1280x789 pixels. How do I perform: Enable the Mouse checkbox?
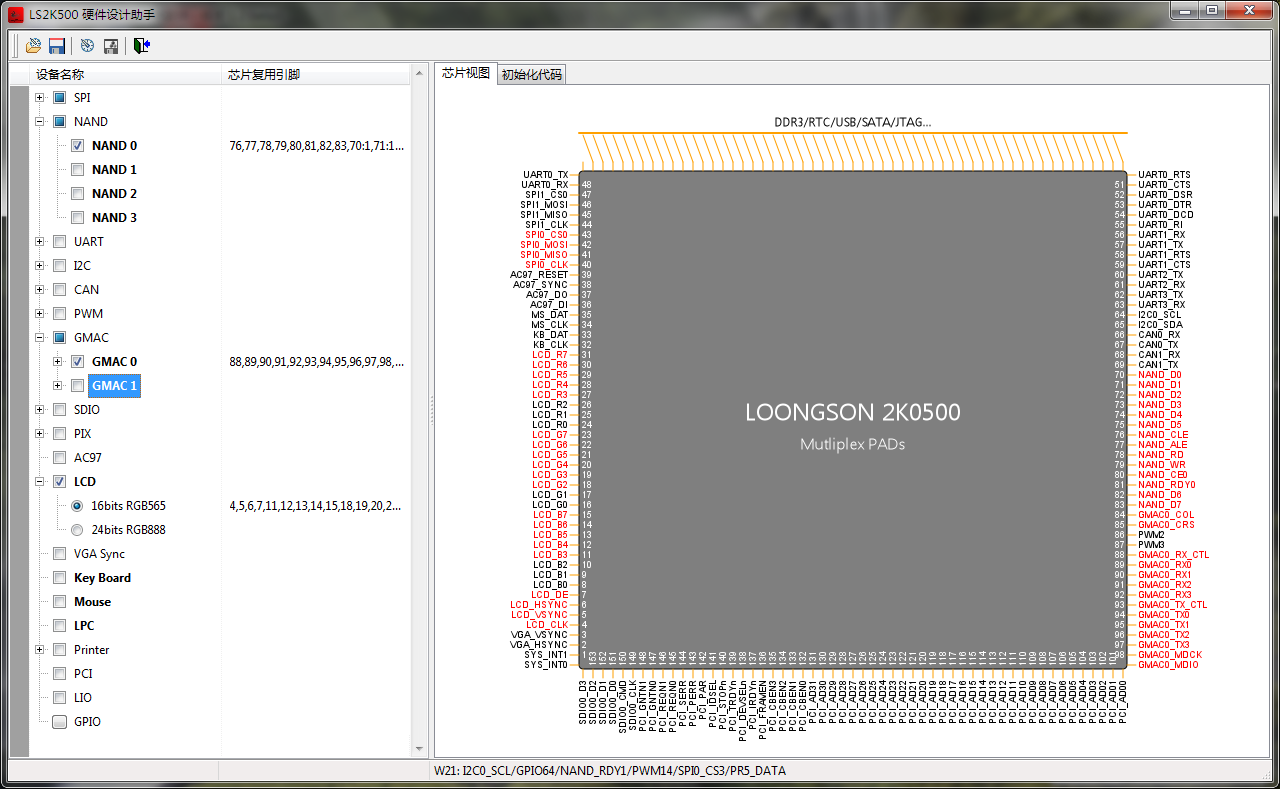[x=59, y=602]
